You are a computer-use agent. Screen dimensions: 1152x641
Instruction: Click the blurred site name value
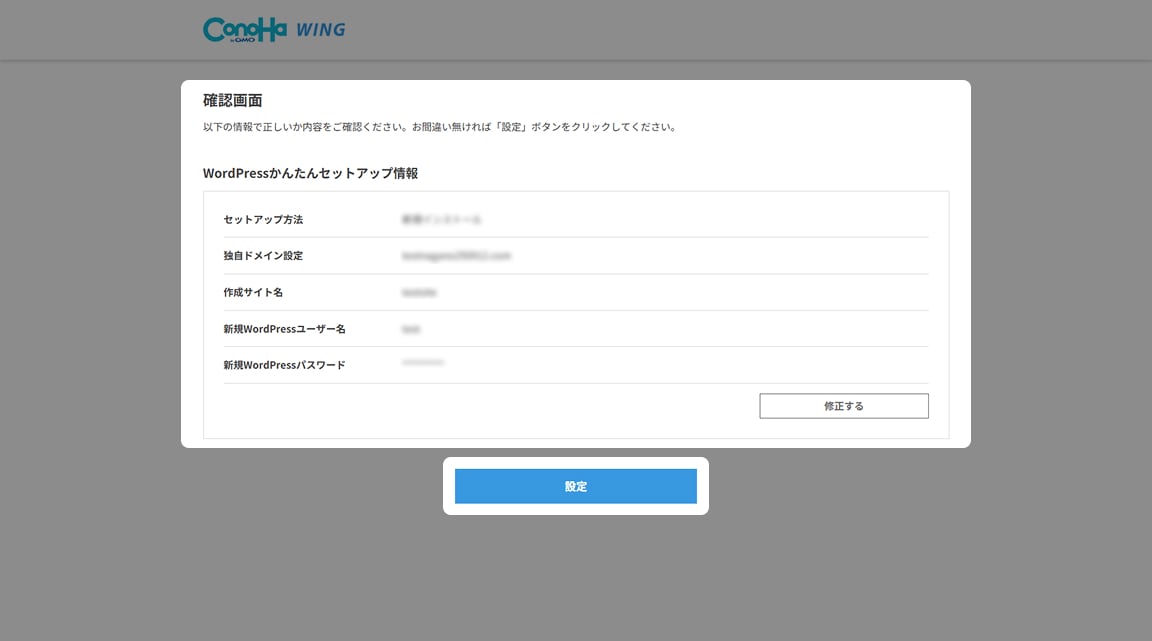(419, 293)
